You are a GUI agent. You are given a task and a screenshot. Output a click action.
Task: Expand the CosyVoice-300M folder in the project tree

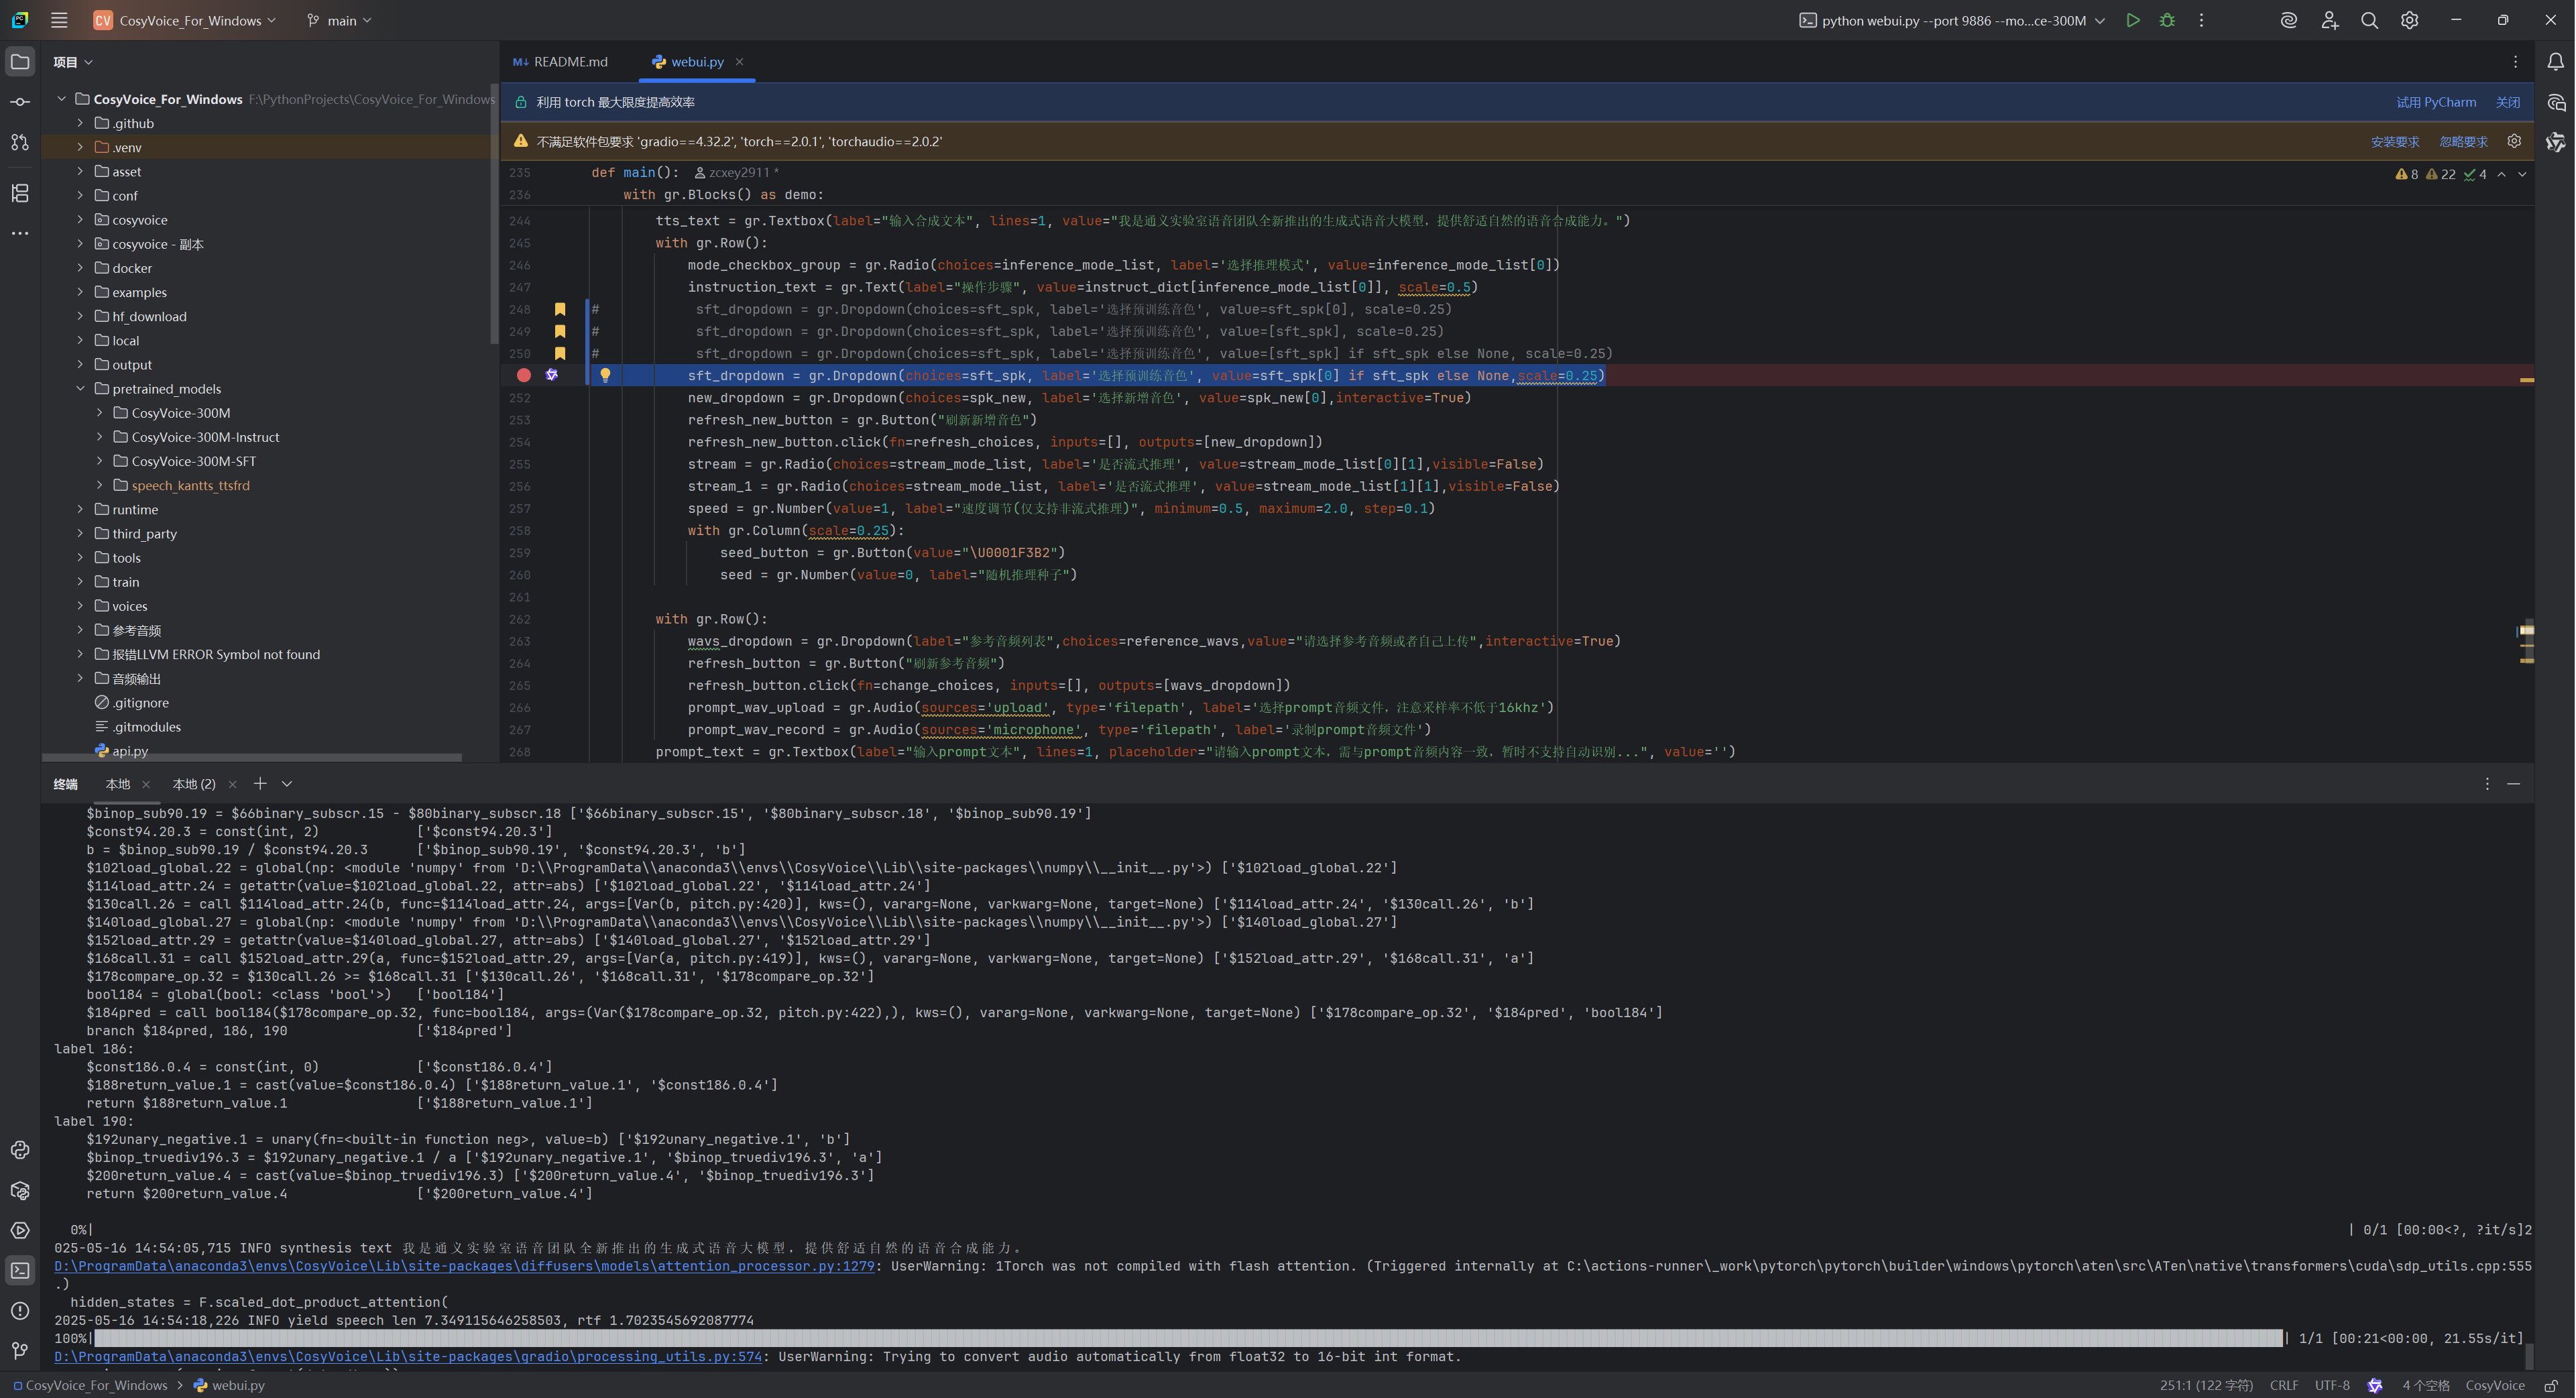tap(99, 412)
